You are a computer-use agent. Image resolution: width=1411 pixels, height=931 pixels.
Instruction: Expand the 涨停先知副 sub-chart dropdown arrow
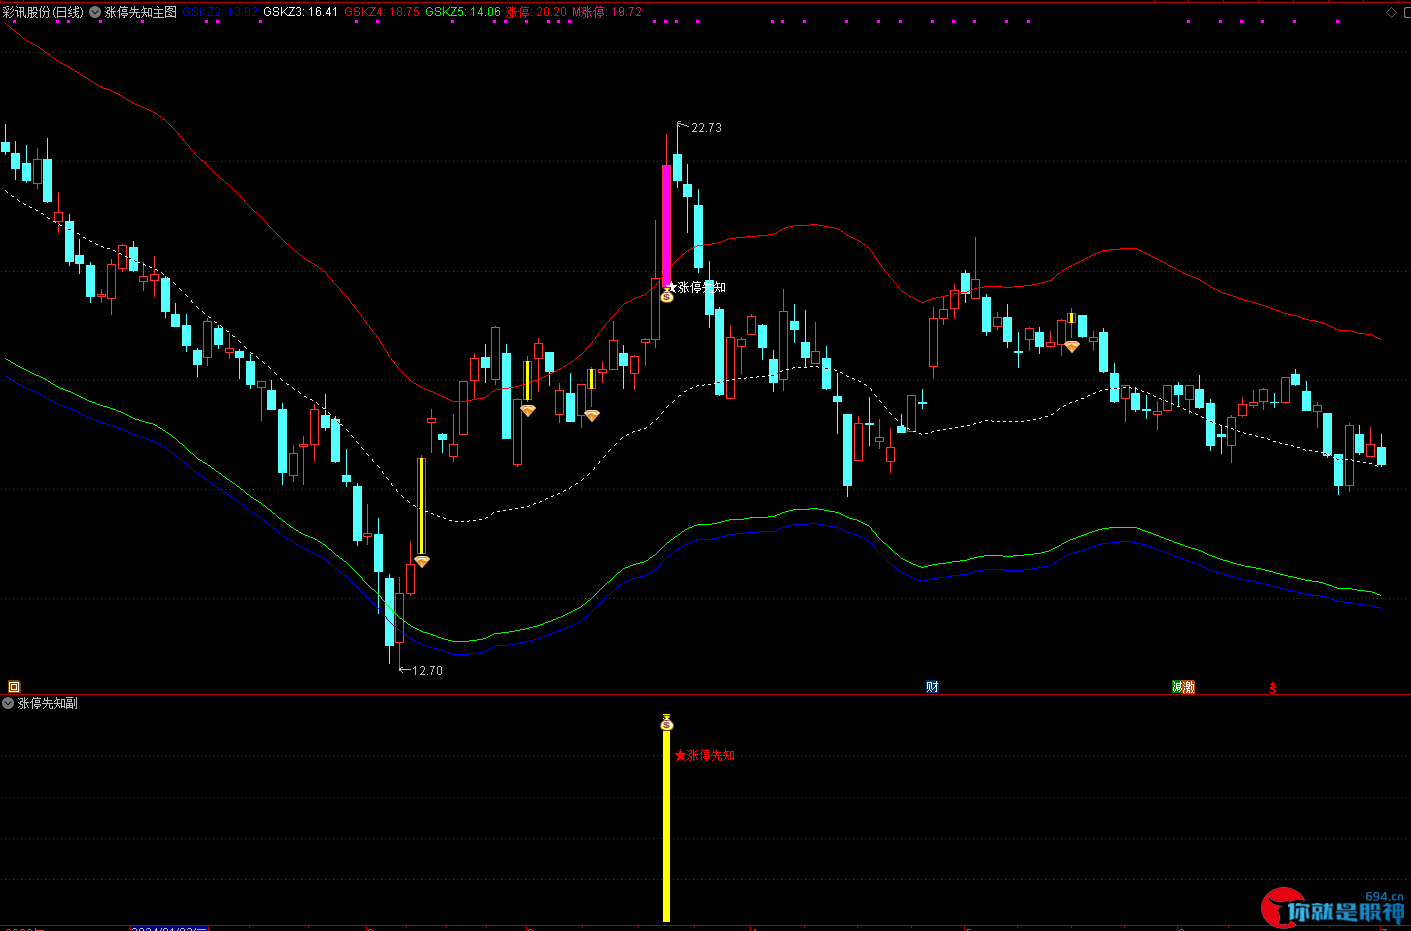point(8,704)
